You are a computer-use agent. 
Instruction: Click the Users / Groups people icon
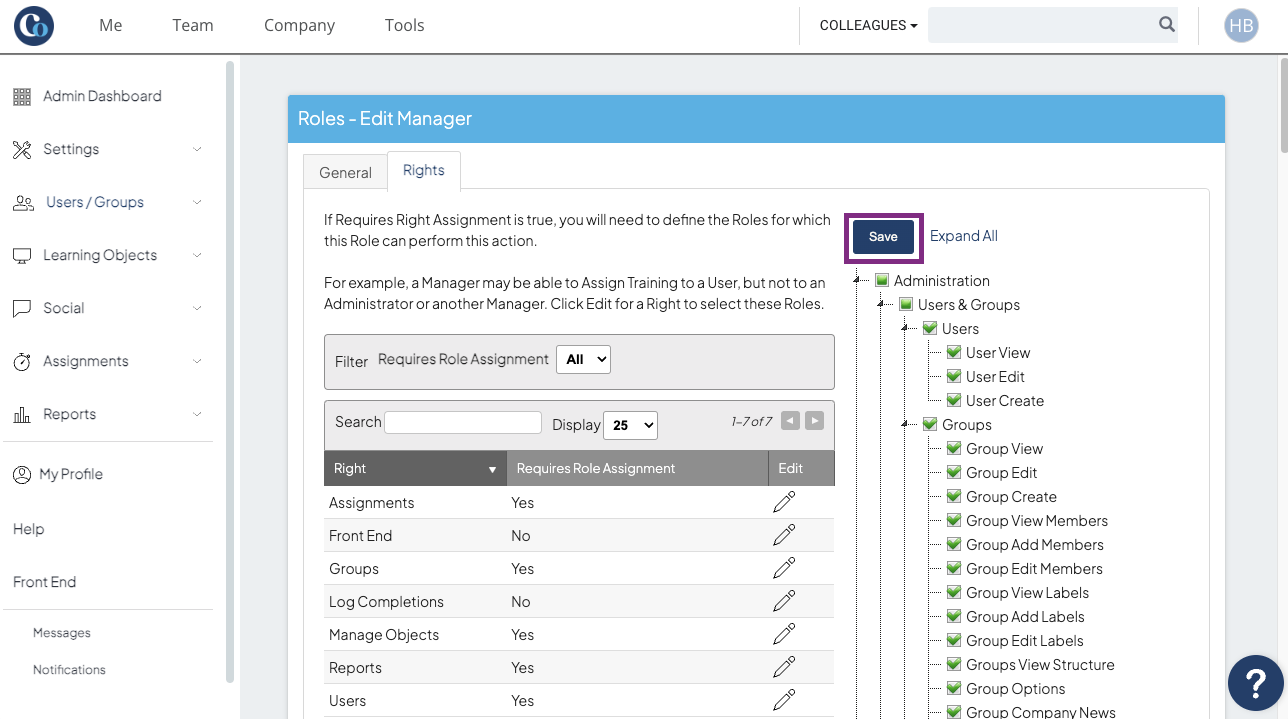[x=23, y=202]
